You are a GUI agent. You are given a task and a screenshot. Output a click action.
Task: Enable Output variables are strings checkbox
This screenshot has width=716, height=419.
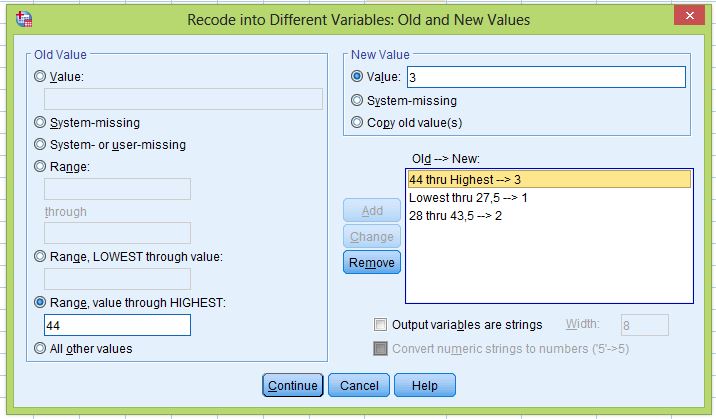click(380, 325)
